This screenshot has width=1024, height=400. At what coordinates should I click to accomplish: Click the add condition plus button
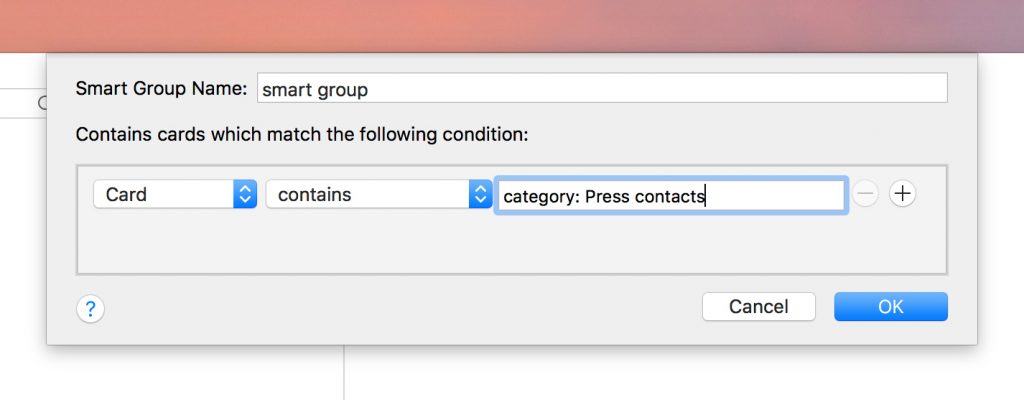tap(902, 194)
